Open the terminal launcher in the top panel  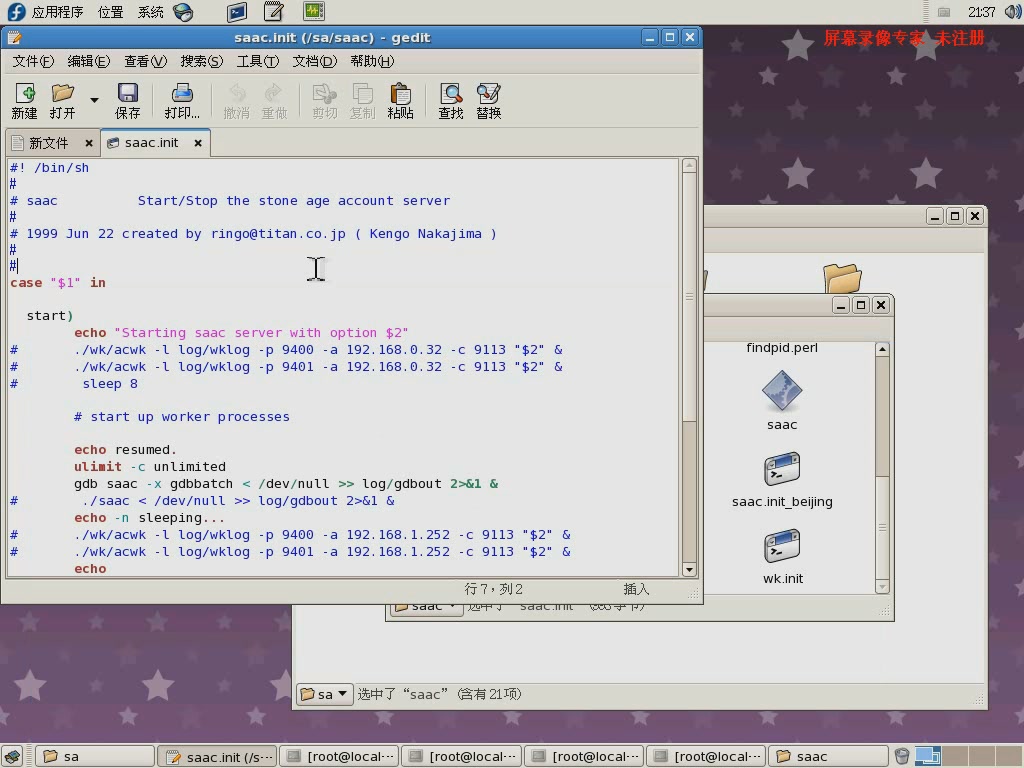pos(237,12)
